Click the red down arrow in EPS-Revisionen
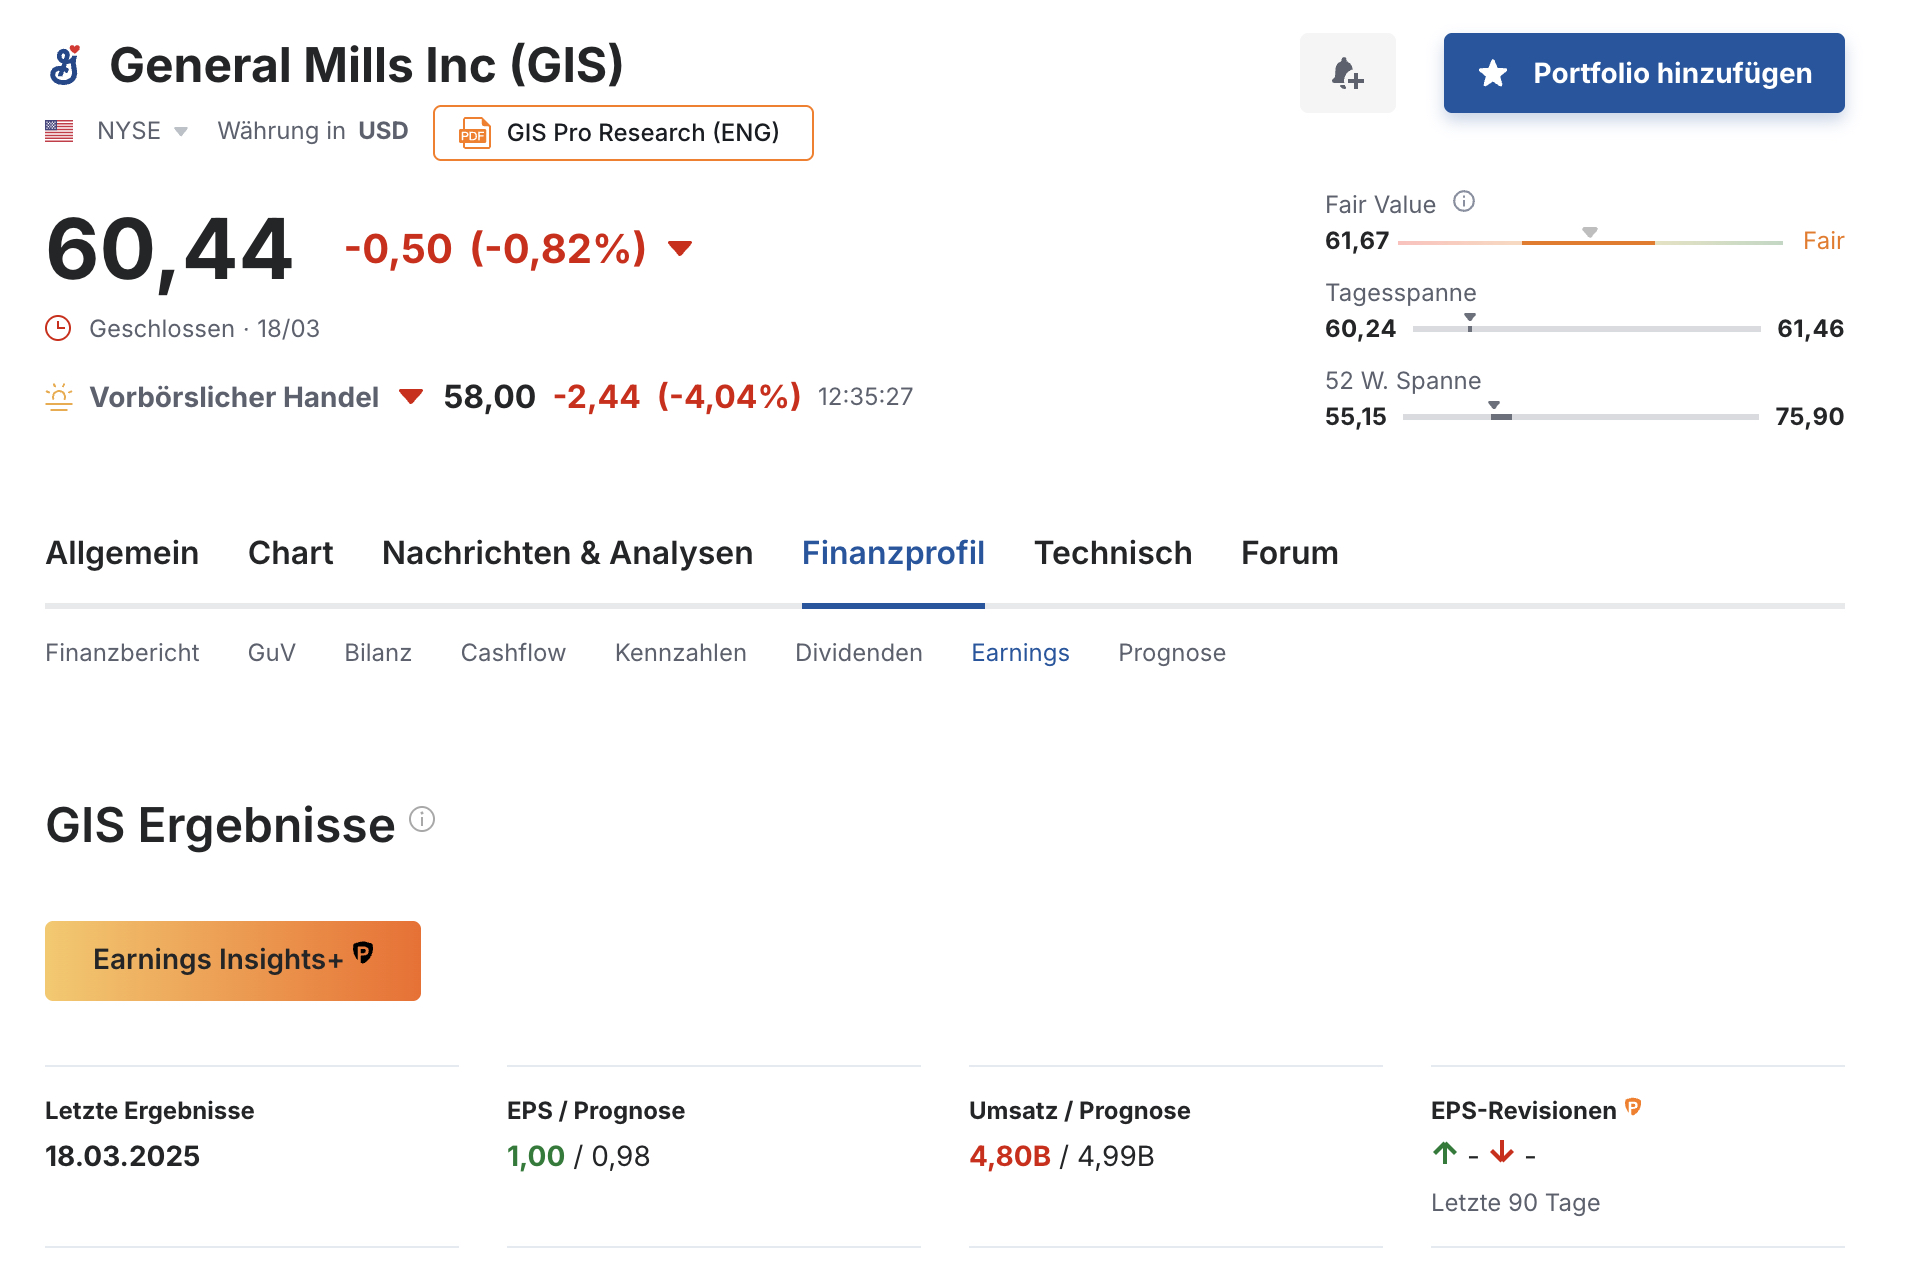Viewport: 1905px width, 1273px height. coord(1501,1153)
